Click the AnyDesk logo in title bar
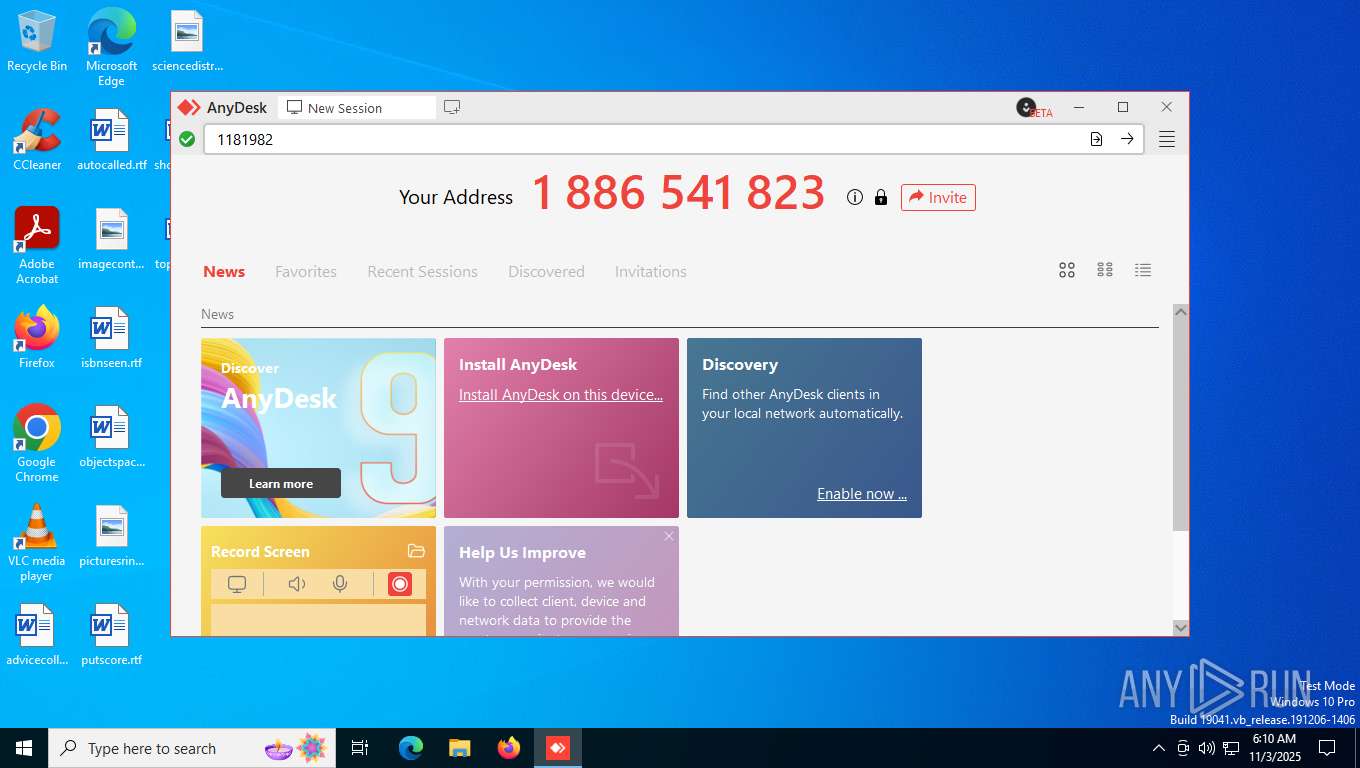The image size is (1360, 768). tap(189, 107)
